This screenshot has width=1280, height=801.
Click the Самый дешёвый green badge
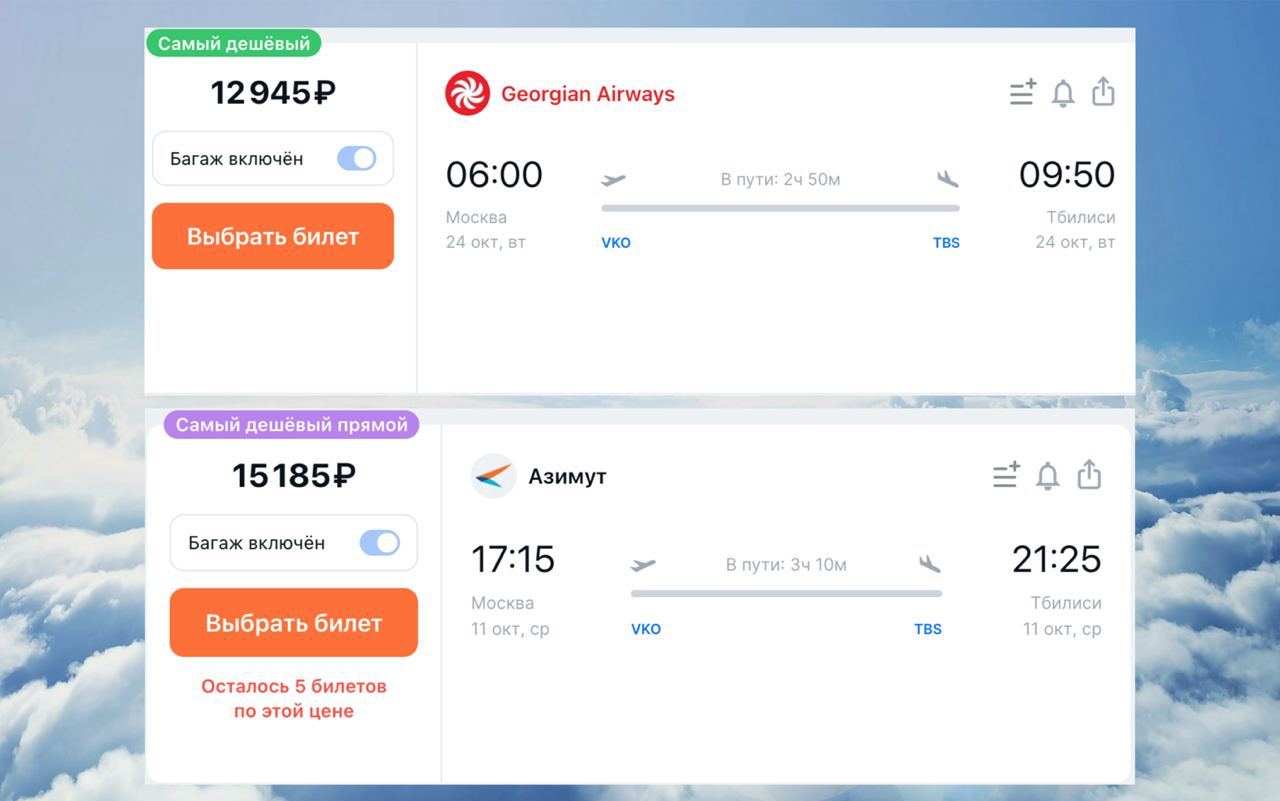click(x=234, y=44)
